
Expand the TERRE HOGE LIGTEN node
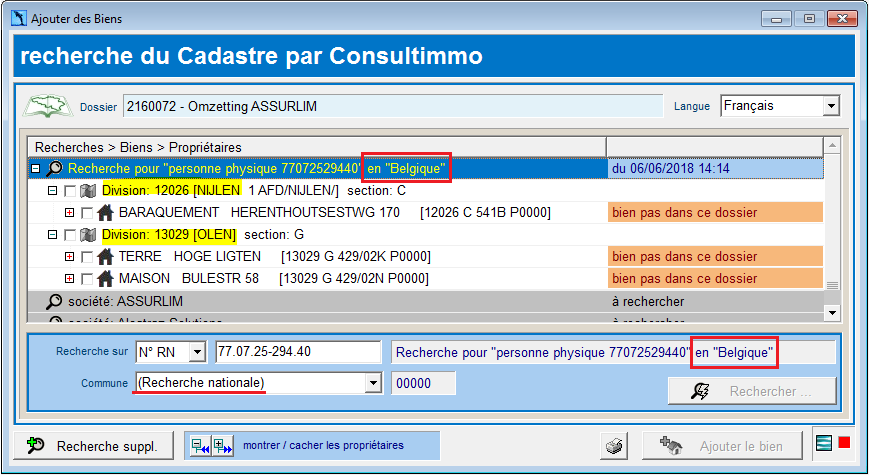69,257
